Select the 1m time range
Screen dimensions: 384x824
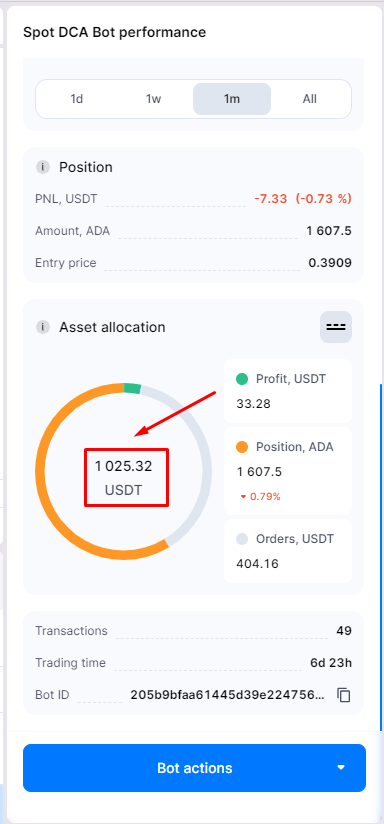coord(232,99)
